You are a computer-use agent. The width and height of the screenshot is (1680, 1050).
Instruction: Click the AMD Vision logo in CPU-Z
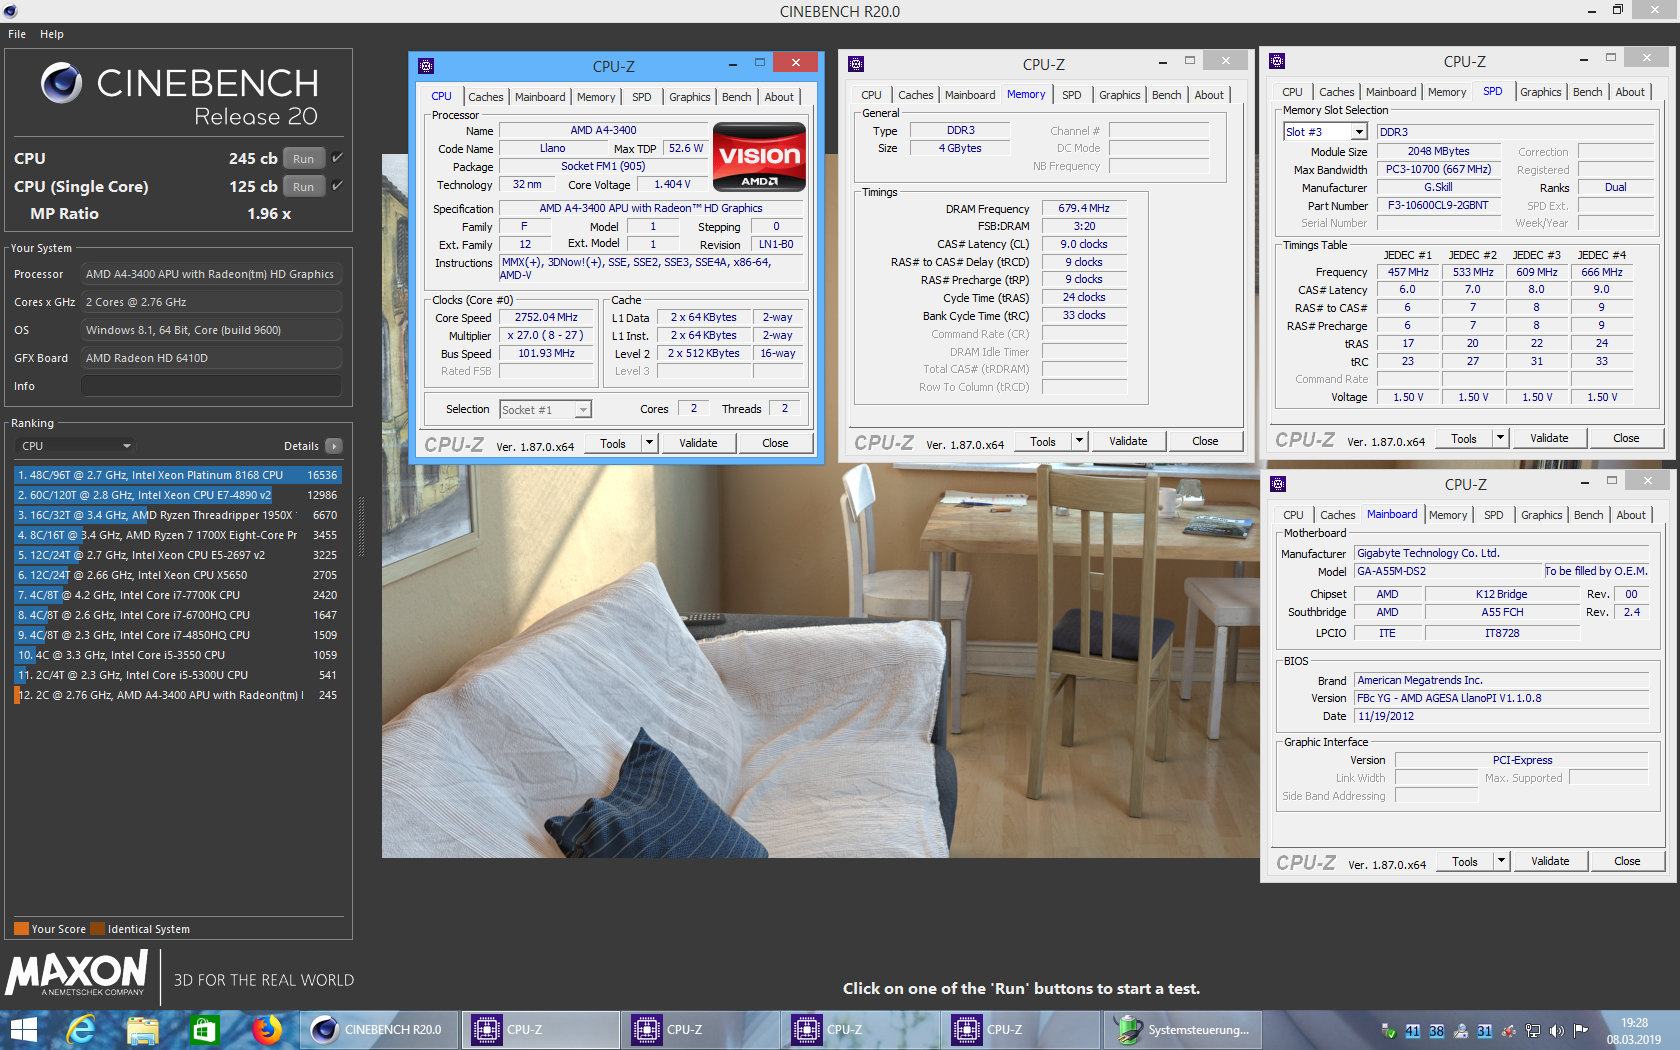pyautogui.click(x=759, y=156)
